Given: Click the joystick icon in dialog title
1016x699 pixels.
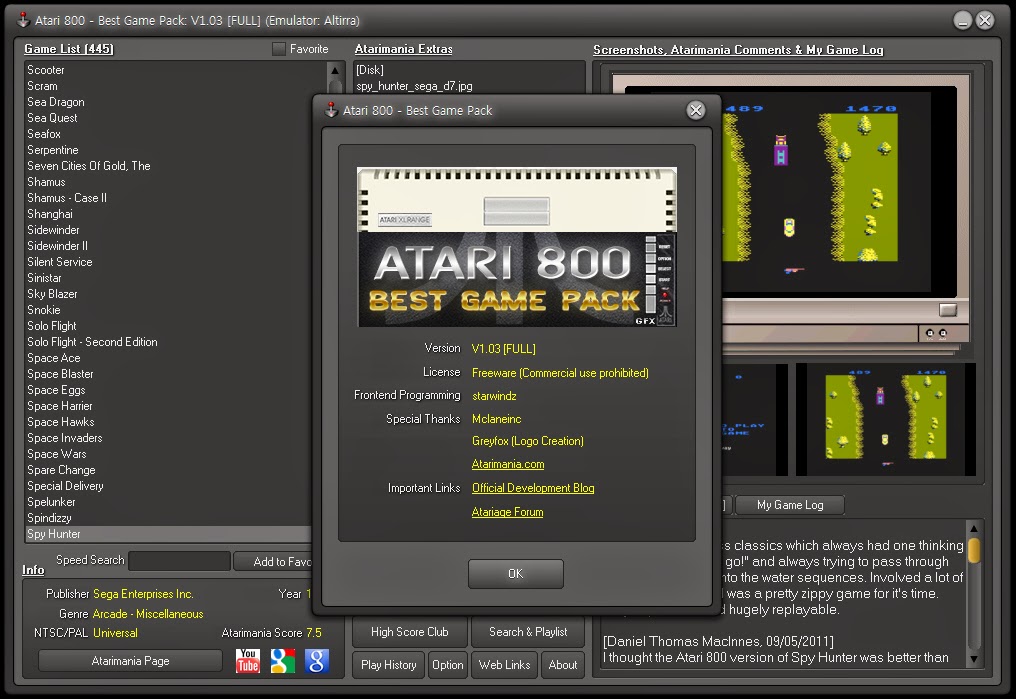Looking at the screenshot, I should click(x=331, y=110).
